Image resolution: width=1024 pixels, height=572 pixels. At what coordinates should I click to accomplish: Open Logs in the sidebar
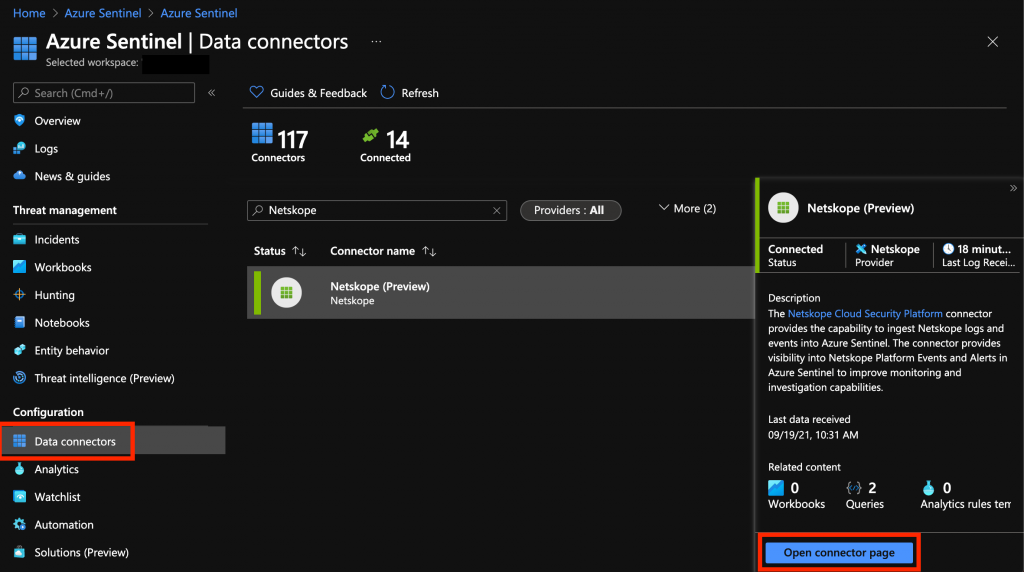click(x=46, y=148)
